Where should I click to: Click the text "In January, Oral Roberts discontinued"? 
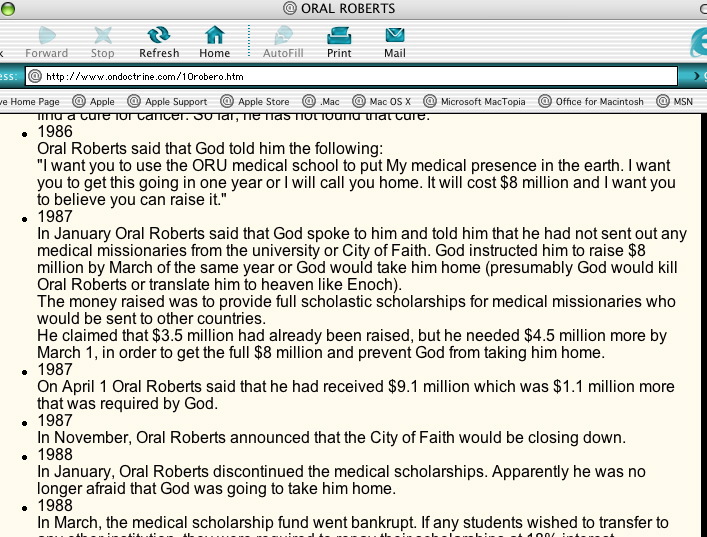point(170,472)
